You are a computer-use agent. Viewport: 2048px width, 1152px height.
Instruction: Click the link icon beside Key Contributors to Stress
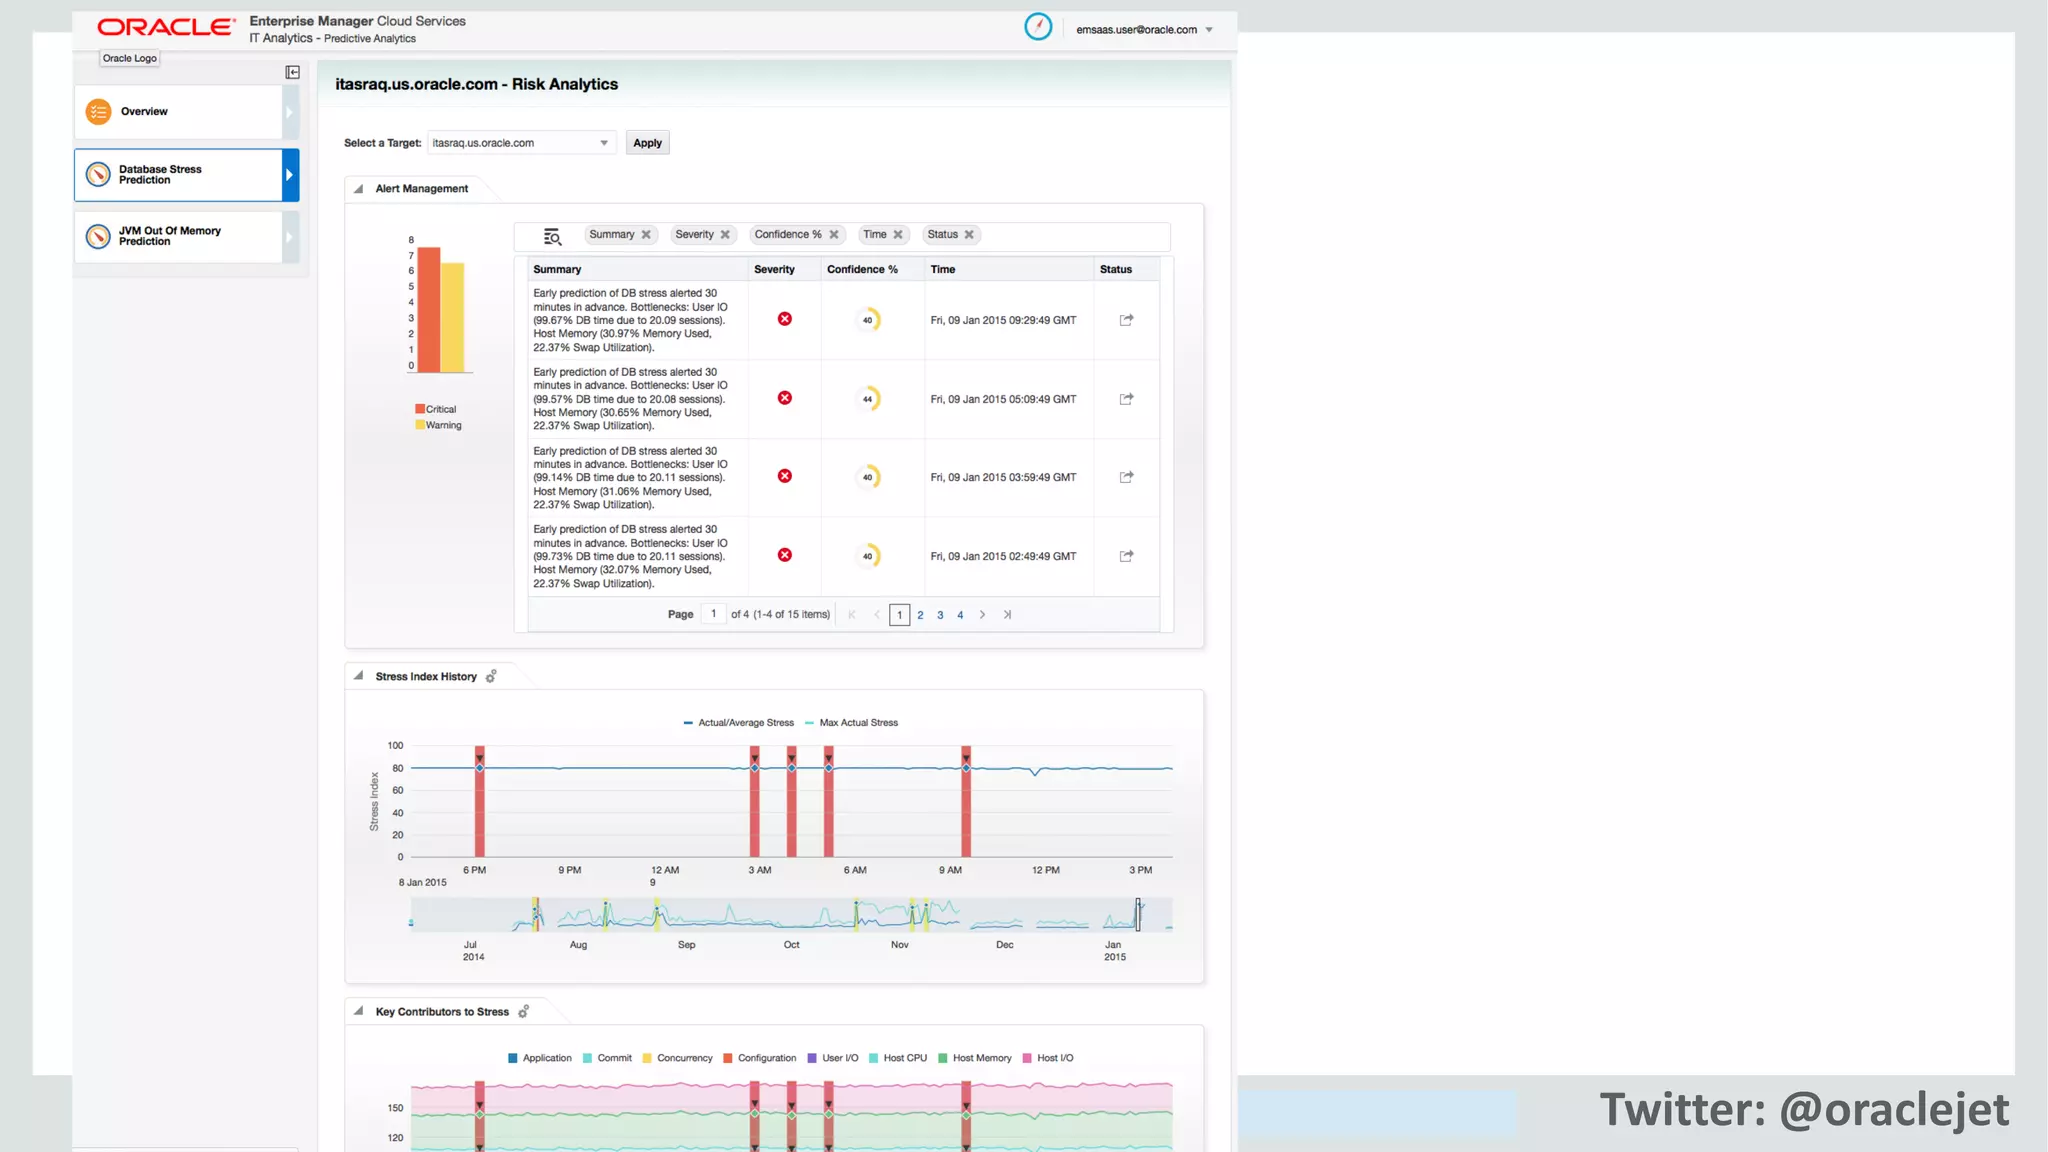coord(523,1012)
